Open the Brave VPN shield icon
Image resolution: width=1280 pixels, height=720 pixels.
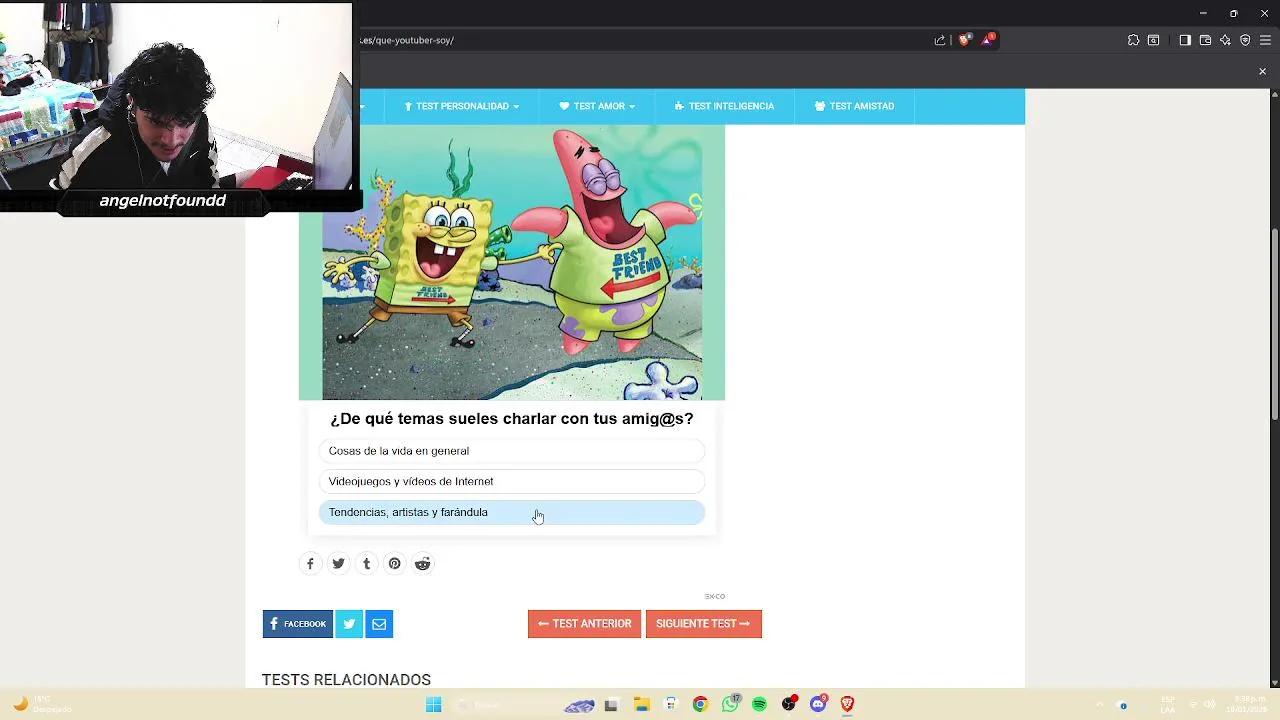pyautogui.click(x=1245, y=40)
